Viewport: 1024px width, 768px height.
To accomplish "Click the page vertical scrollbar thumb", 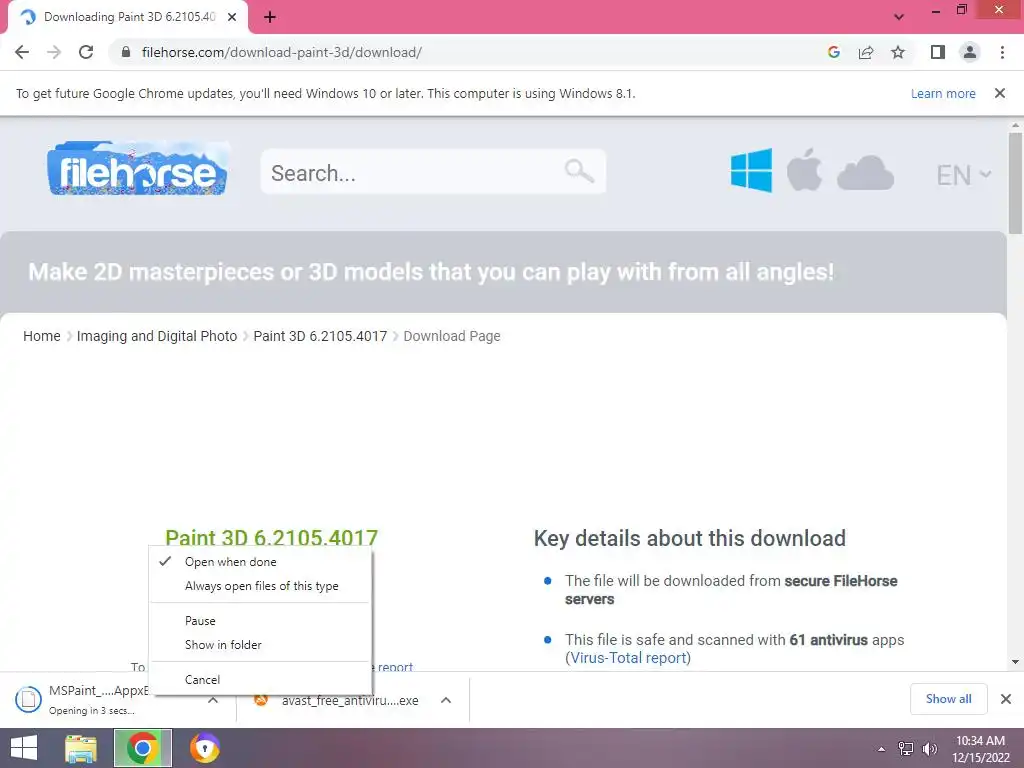I will [x=1015, y=183].
